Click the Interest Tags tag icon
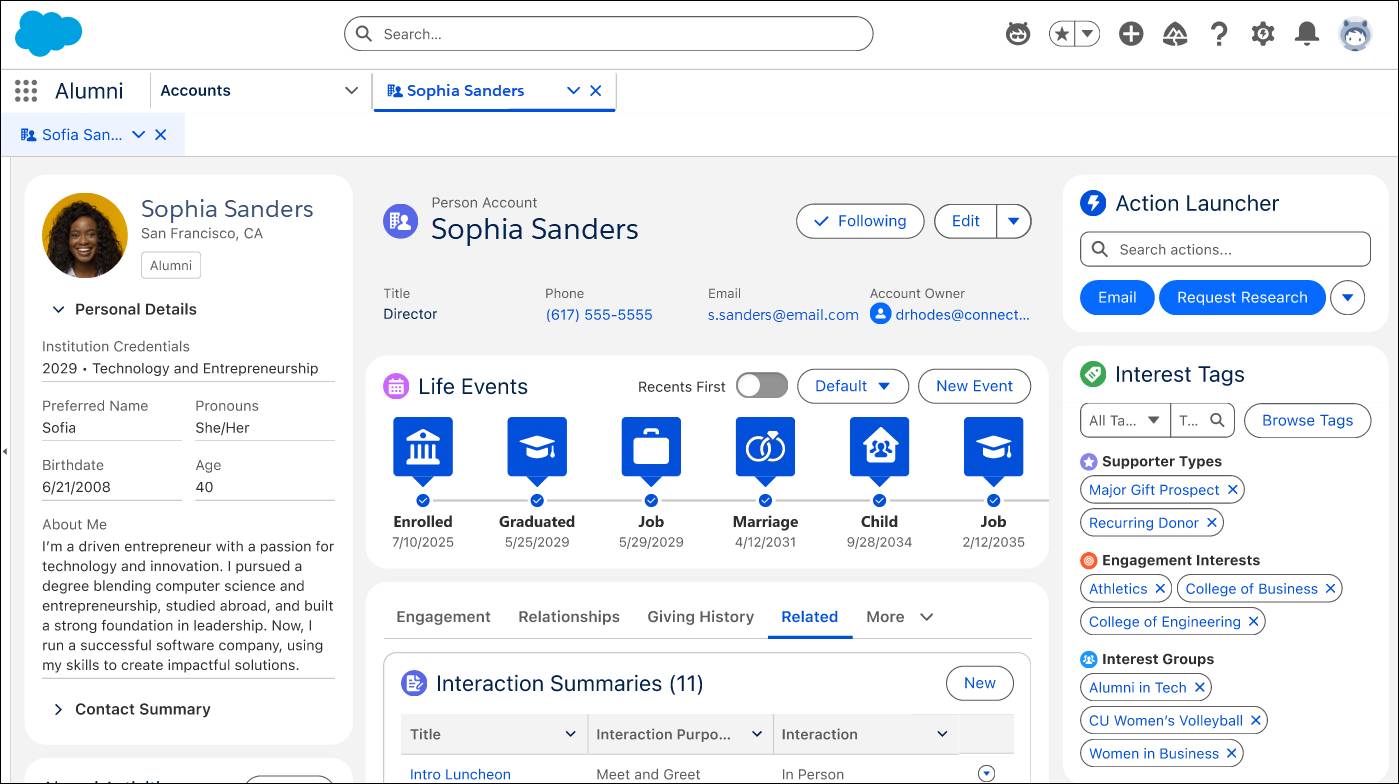 [x=1093, y=375]
